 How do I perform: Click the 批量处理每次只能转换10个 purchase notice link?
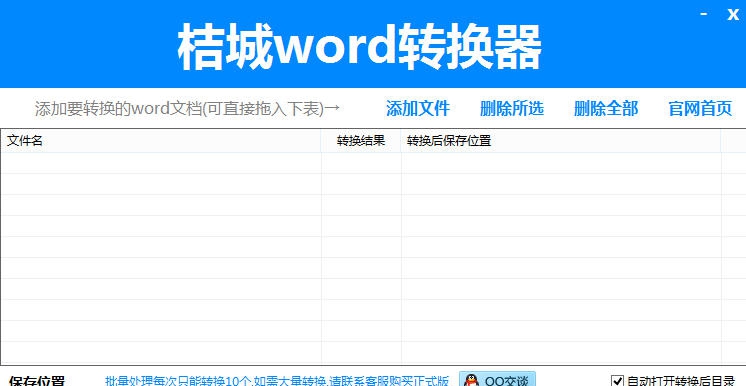(x=277, y=381)
